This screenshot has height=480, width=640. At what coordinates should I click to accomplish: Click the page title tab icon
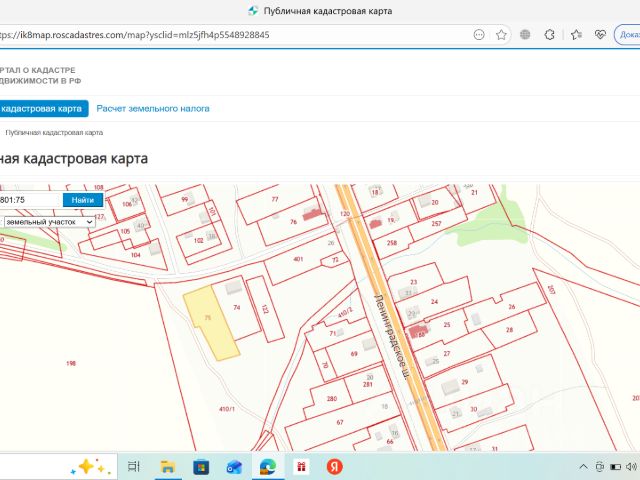tap(253, 11)
